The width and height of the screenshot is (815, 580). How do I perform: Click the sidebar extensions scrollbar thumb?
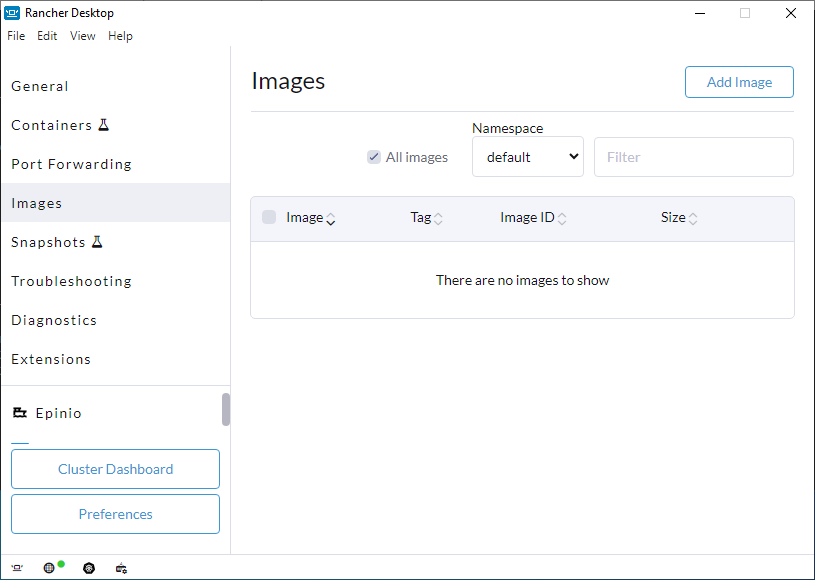tap(226, 409)
